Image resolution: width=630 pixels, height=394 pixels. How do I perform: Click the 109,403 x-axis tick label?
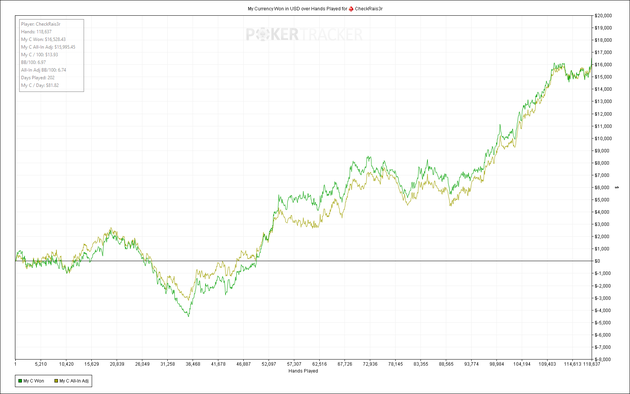(547, 364)
